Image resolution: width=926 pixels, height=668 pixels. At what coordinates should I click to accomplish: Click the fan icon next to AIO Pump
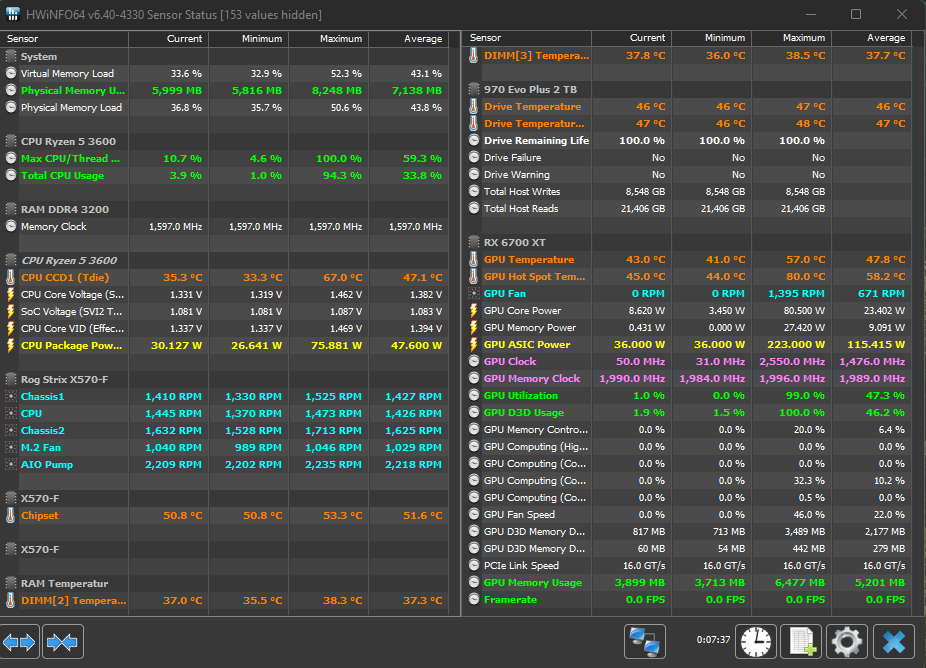[x=10, y=465]
